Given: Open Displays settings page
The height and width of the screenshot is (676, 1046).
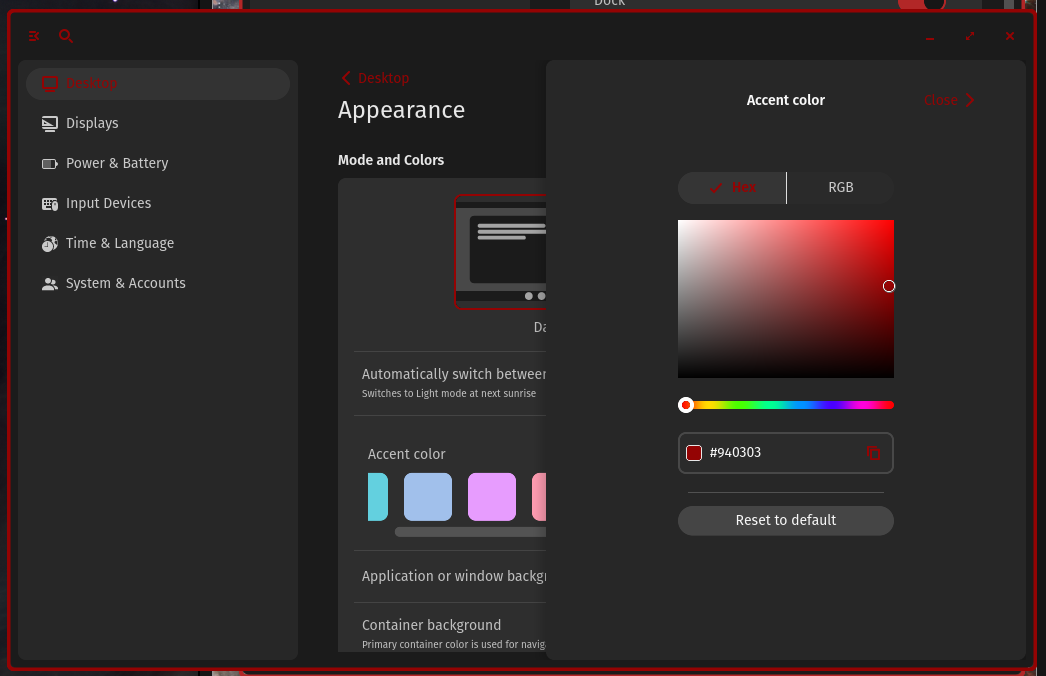Looking at the screenshot, I should click(x=158, y=123).
